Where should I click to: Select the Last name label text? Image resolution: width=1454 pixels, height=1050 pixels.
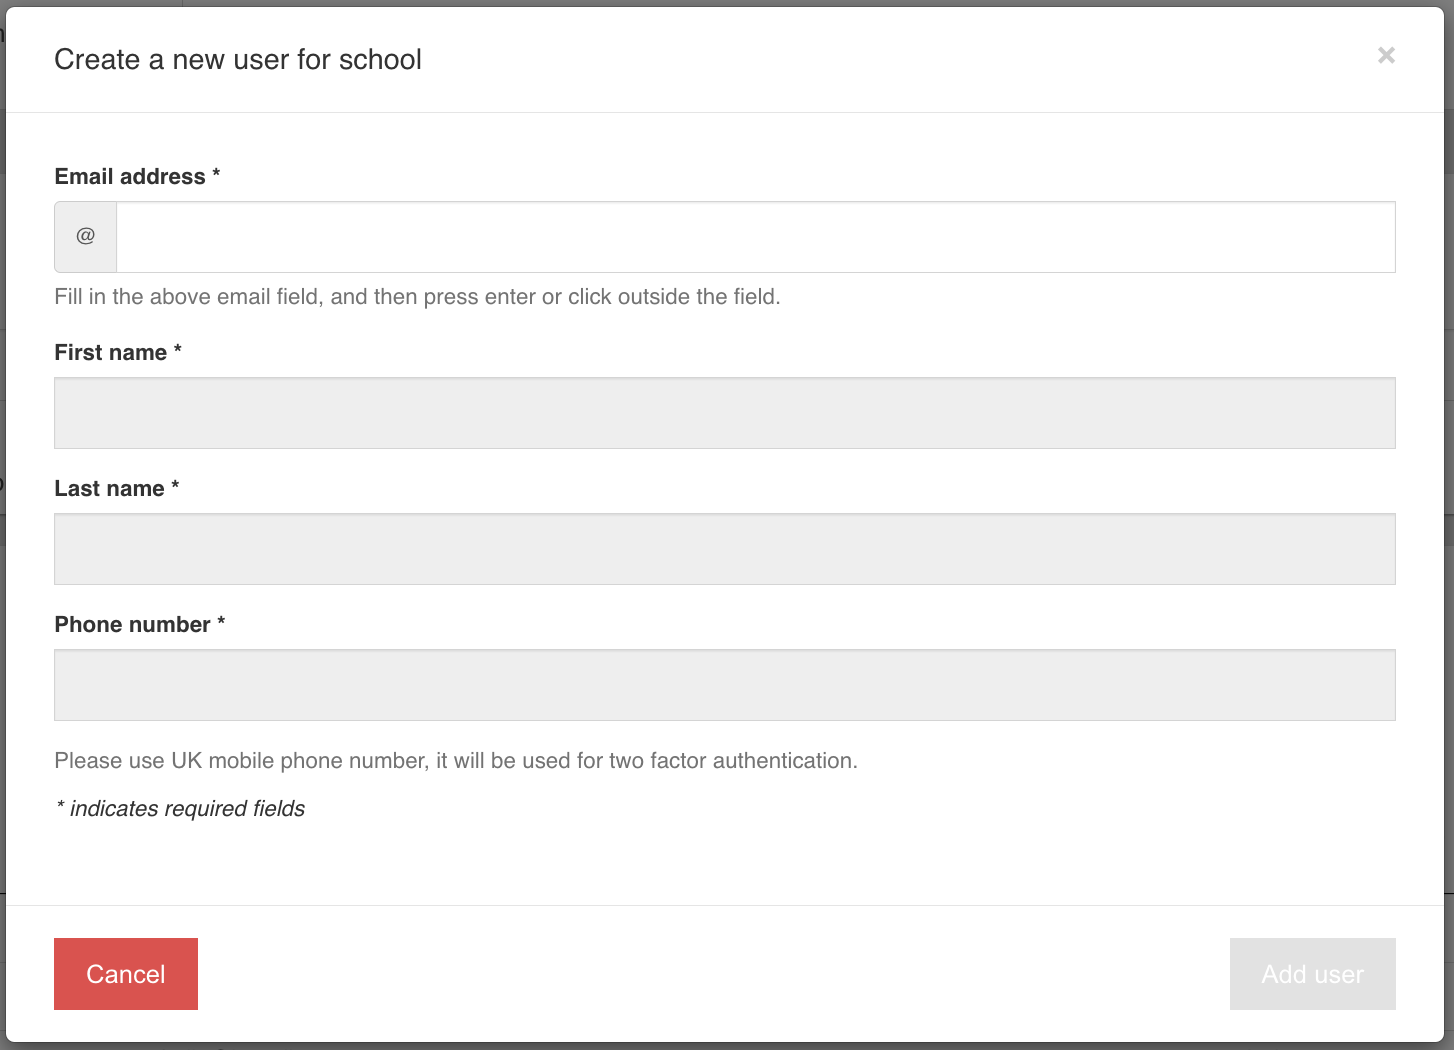(109, 489)
